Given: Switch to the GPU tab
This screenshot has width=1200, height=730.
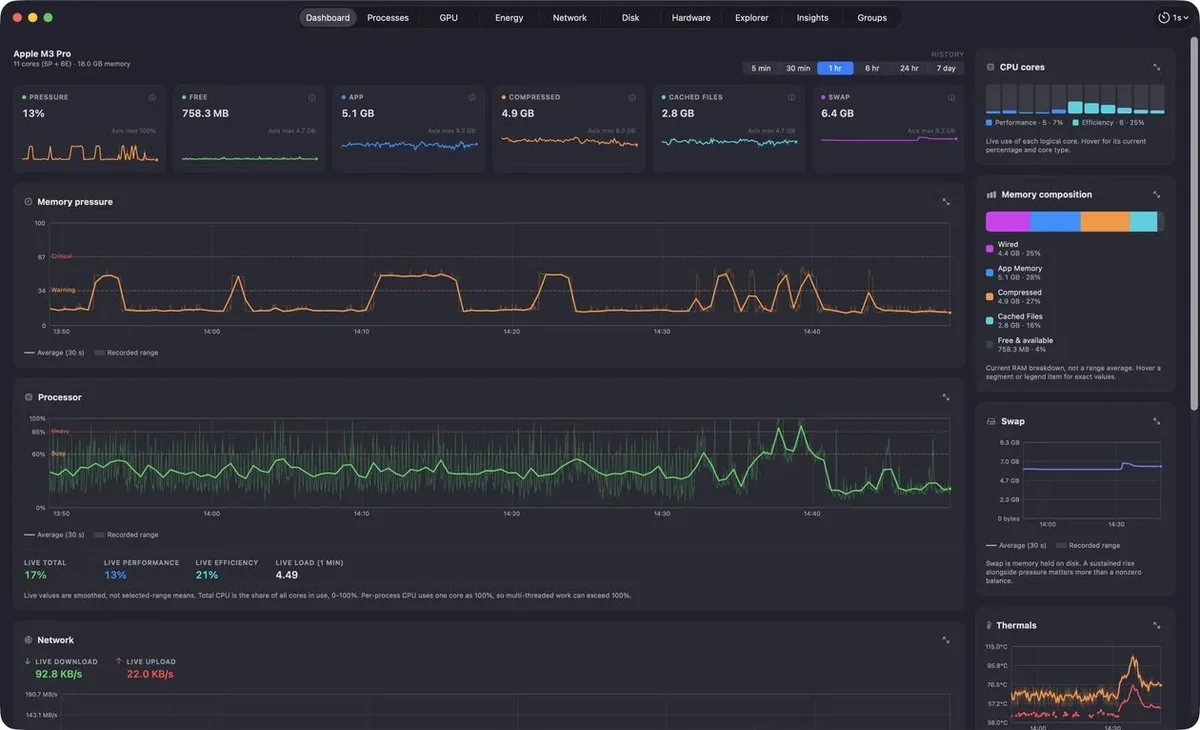Looking at the screenshot, I should coord(449,18).
